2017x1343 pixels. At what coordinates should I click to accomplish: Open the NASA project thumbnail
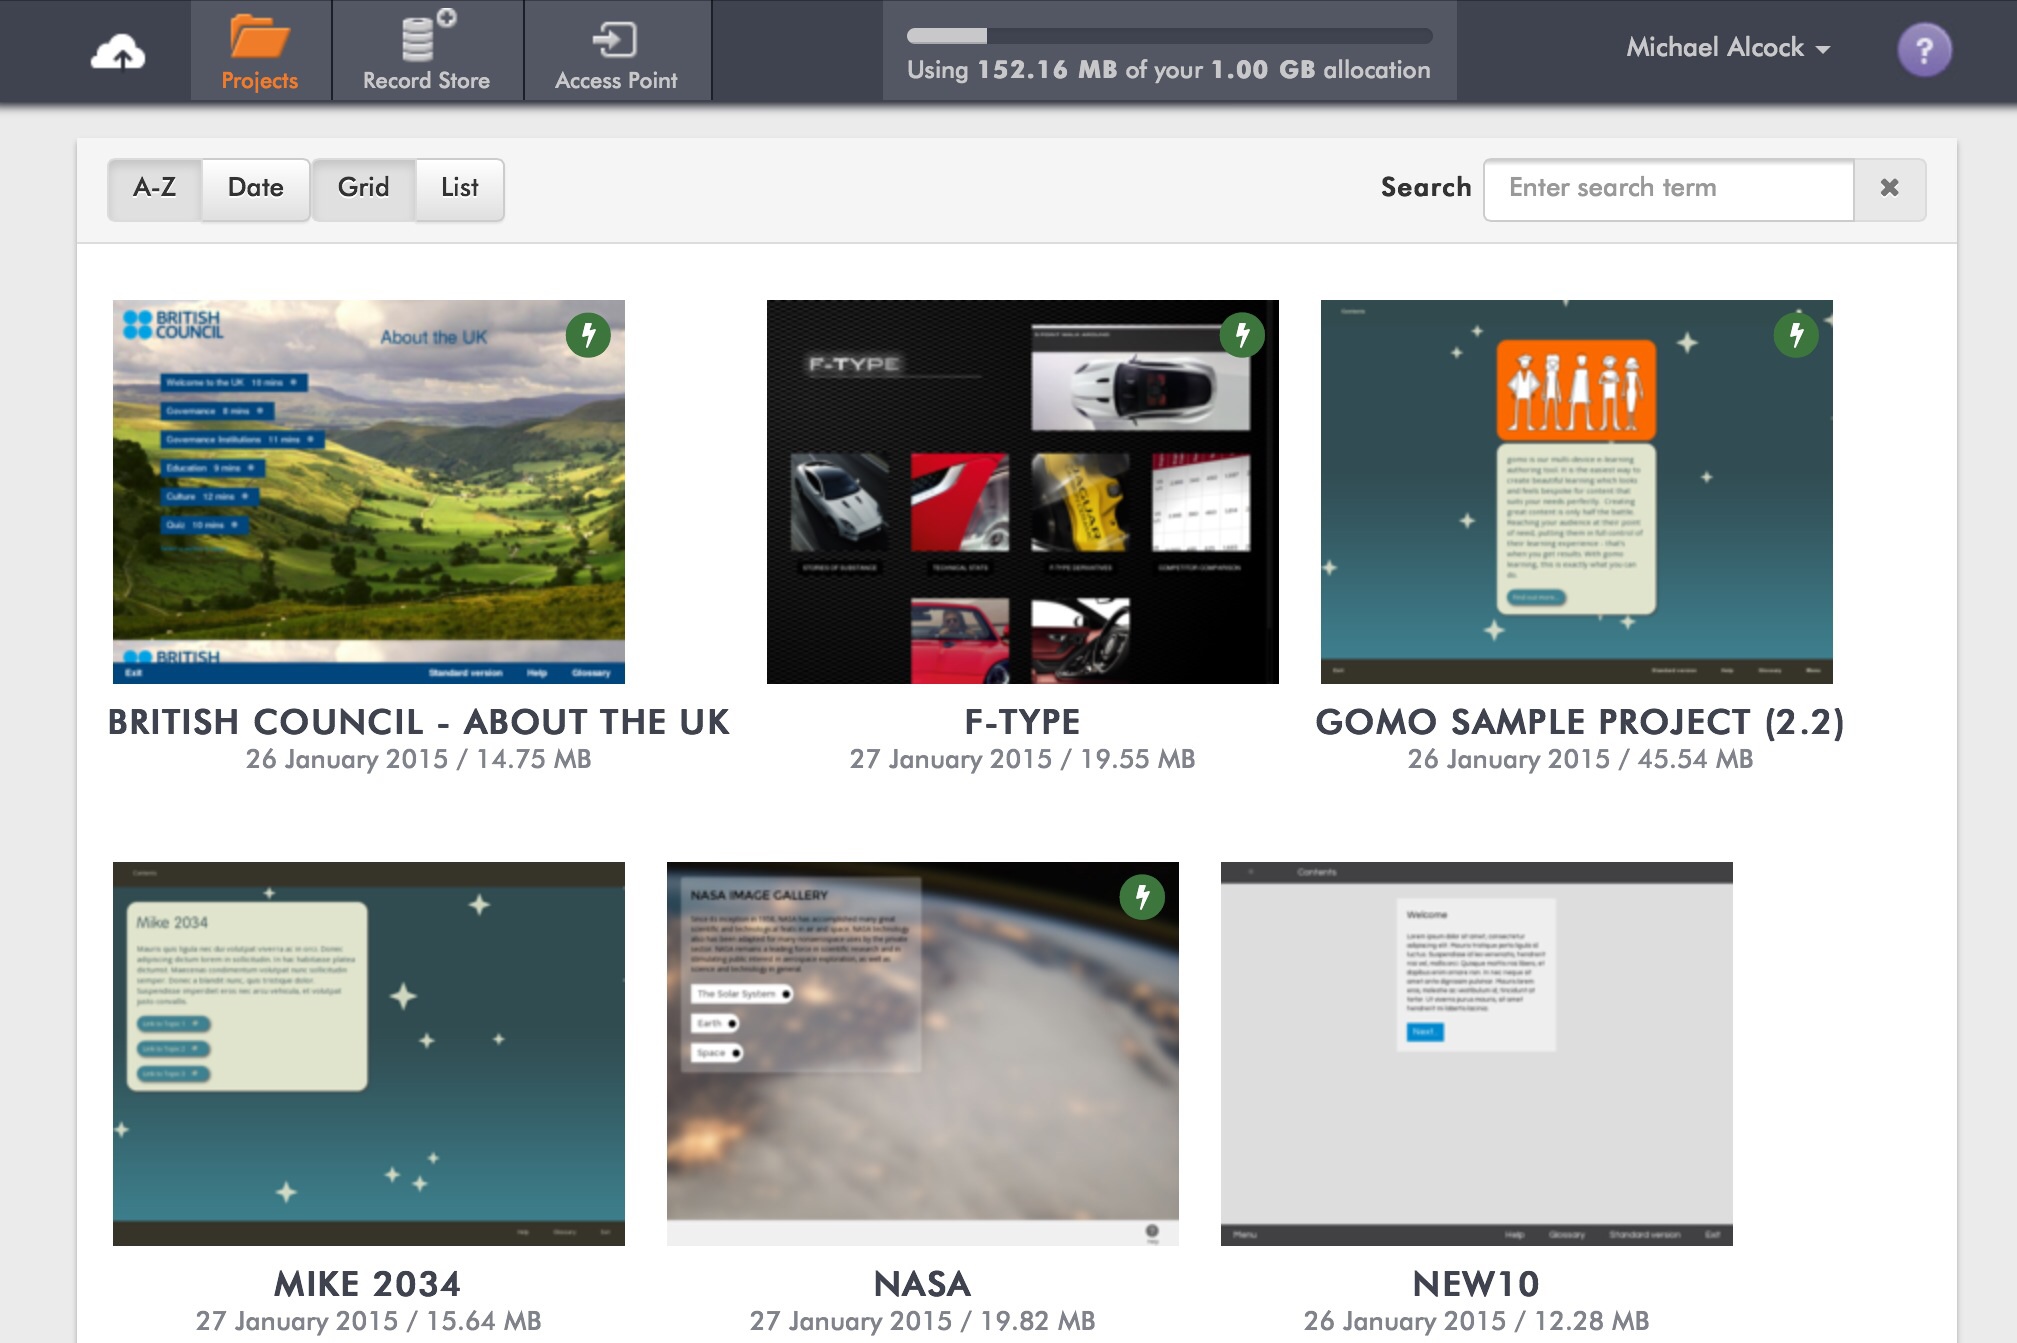coord(923,1054)
